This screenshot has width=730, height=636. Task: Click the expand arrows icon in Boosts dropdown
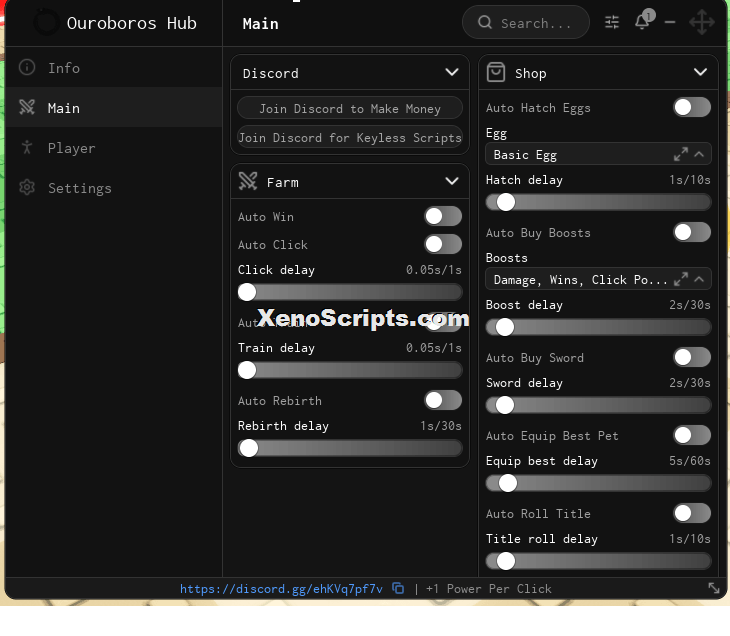pyautogui.click(x=681, y=279)
